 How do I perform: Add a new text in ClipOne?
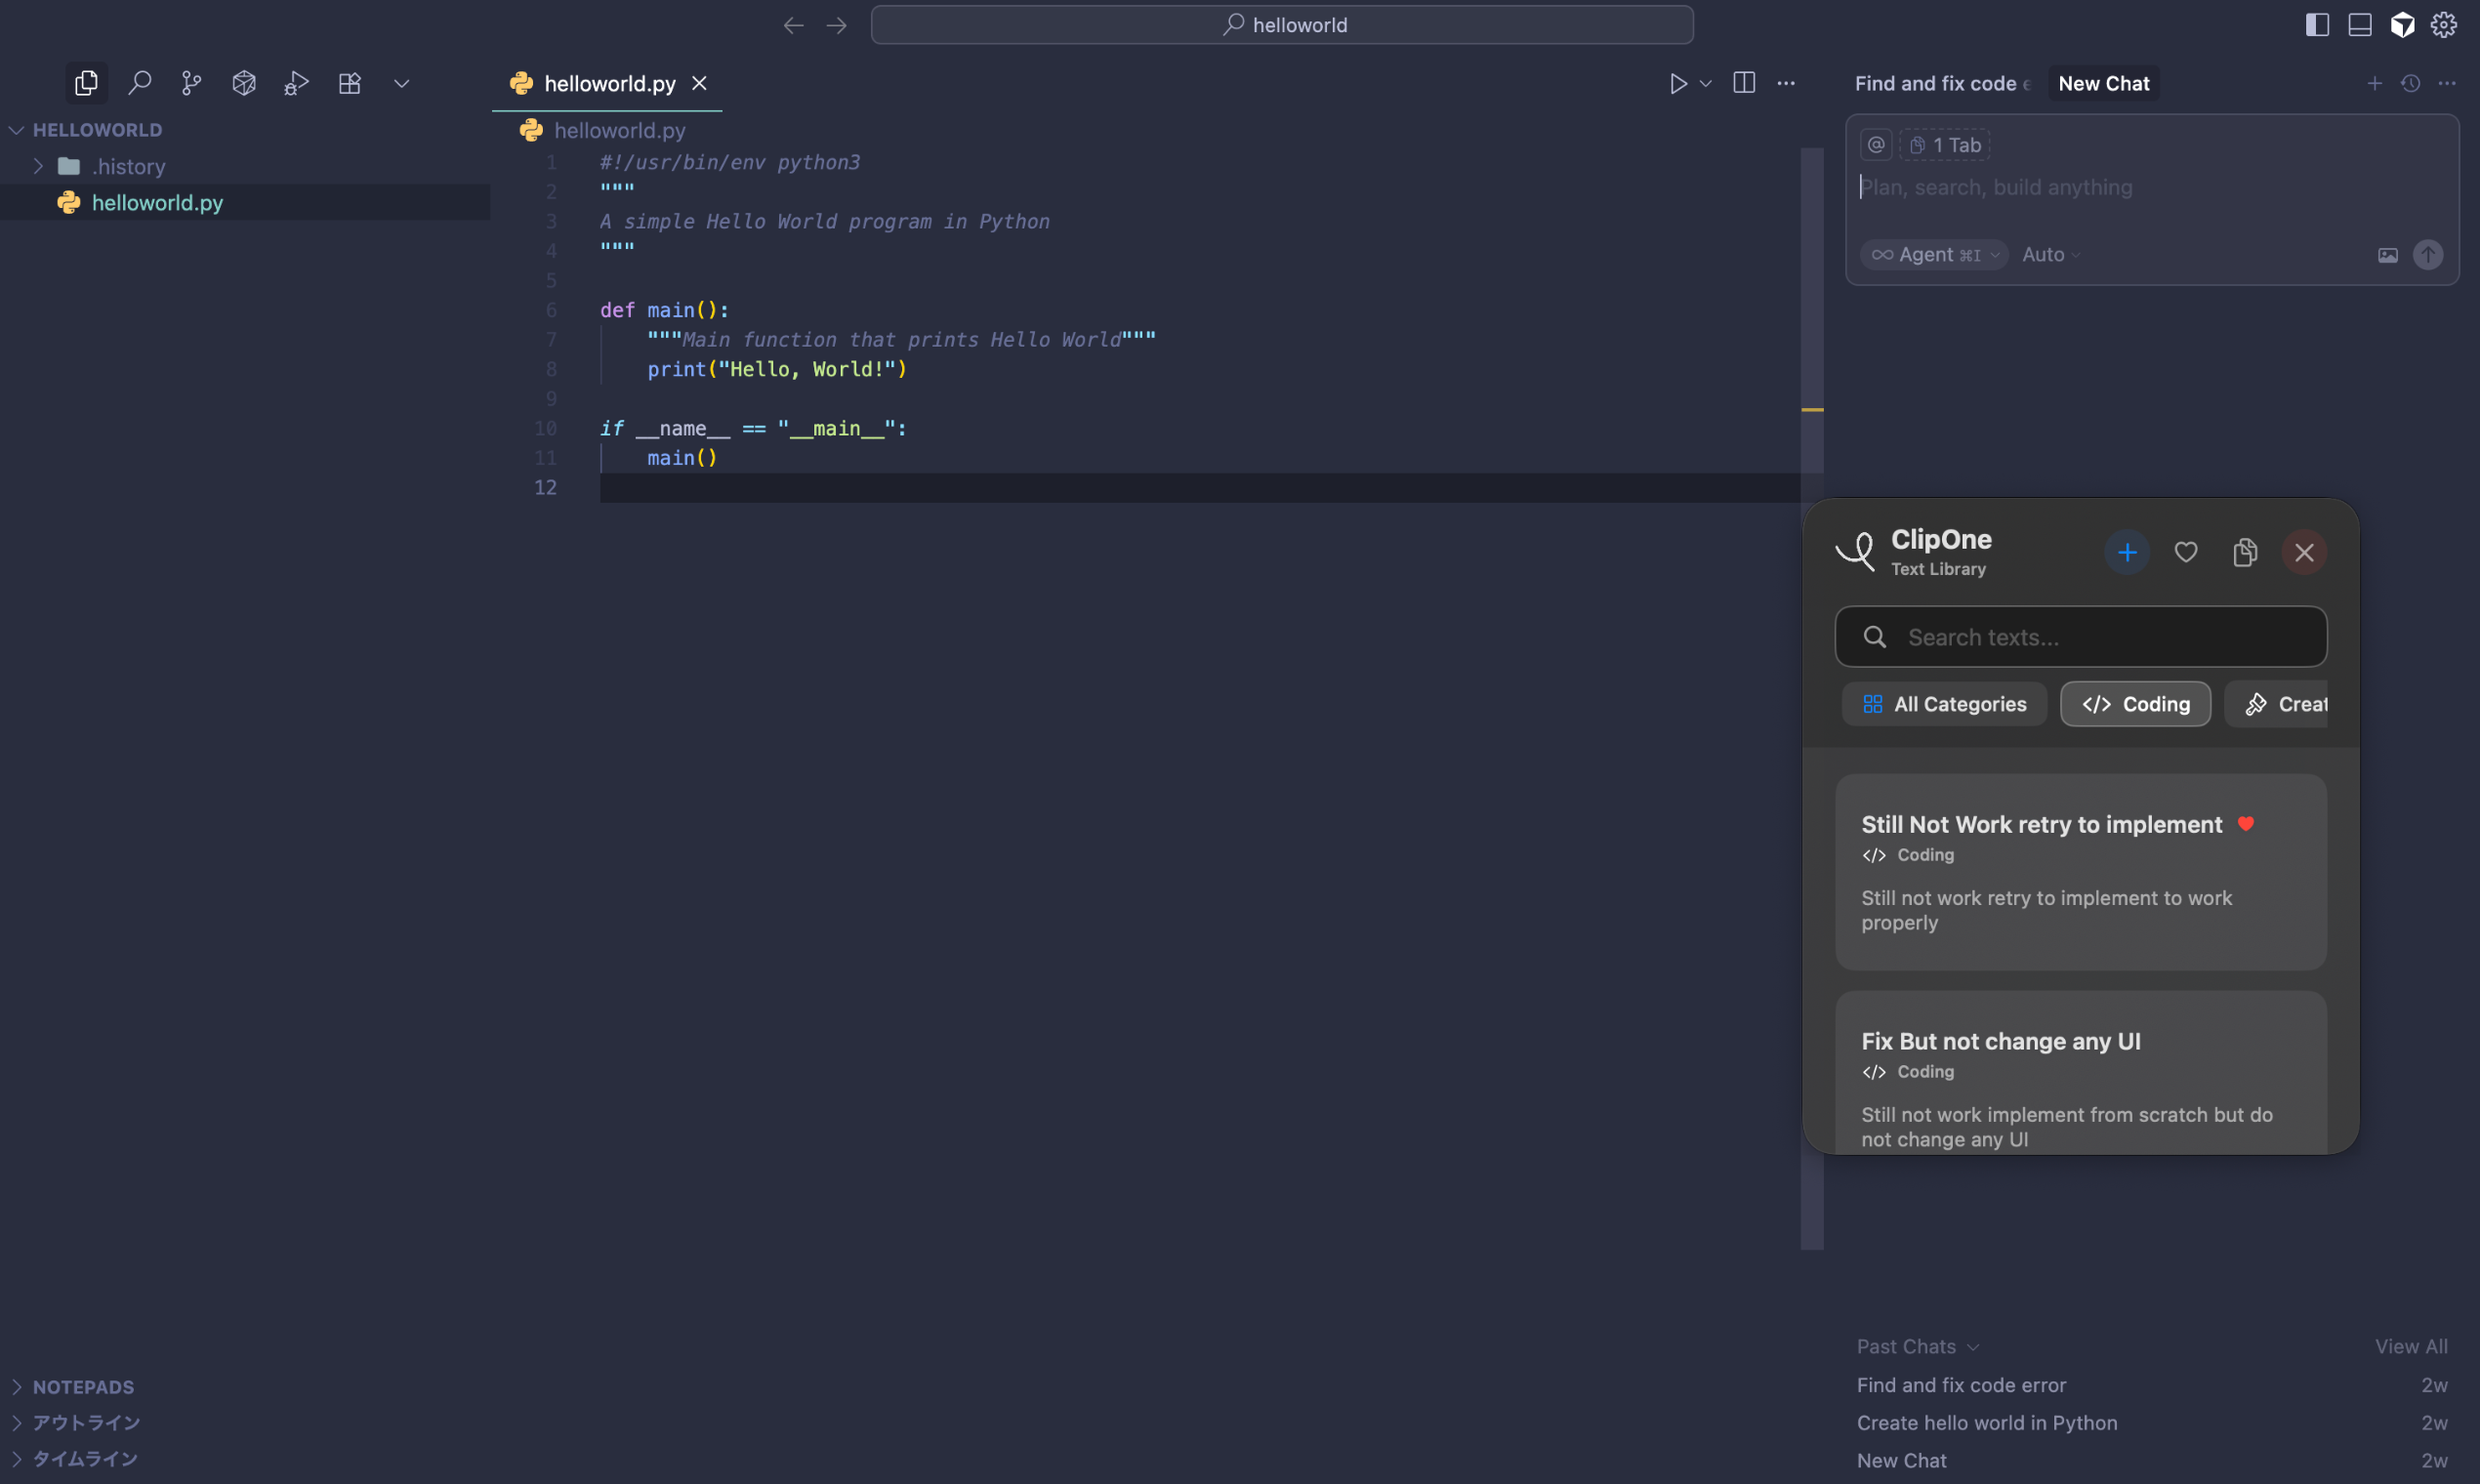coord(2127,552)
